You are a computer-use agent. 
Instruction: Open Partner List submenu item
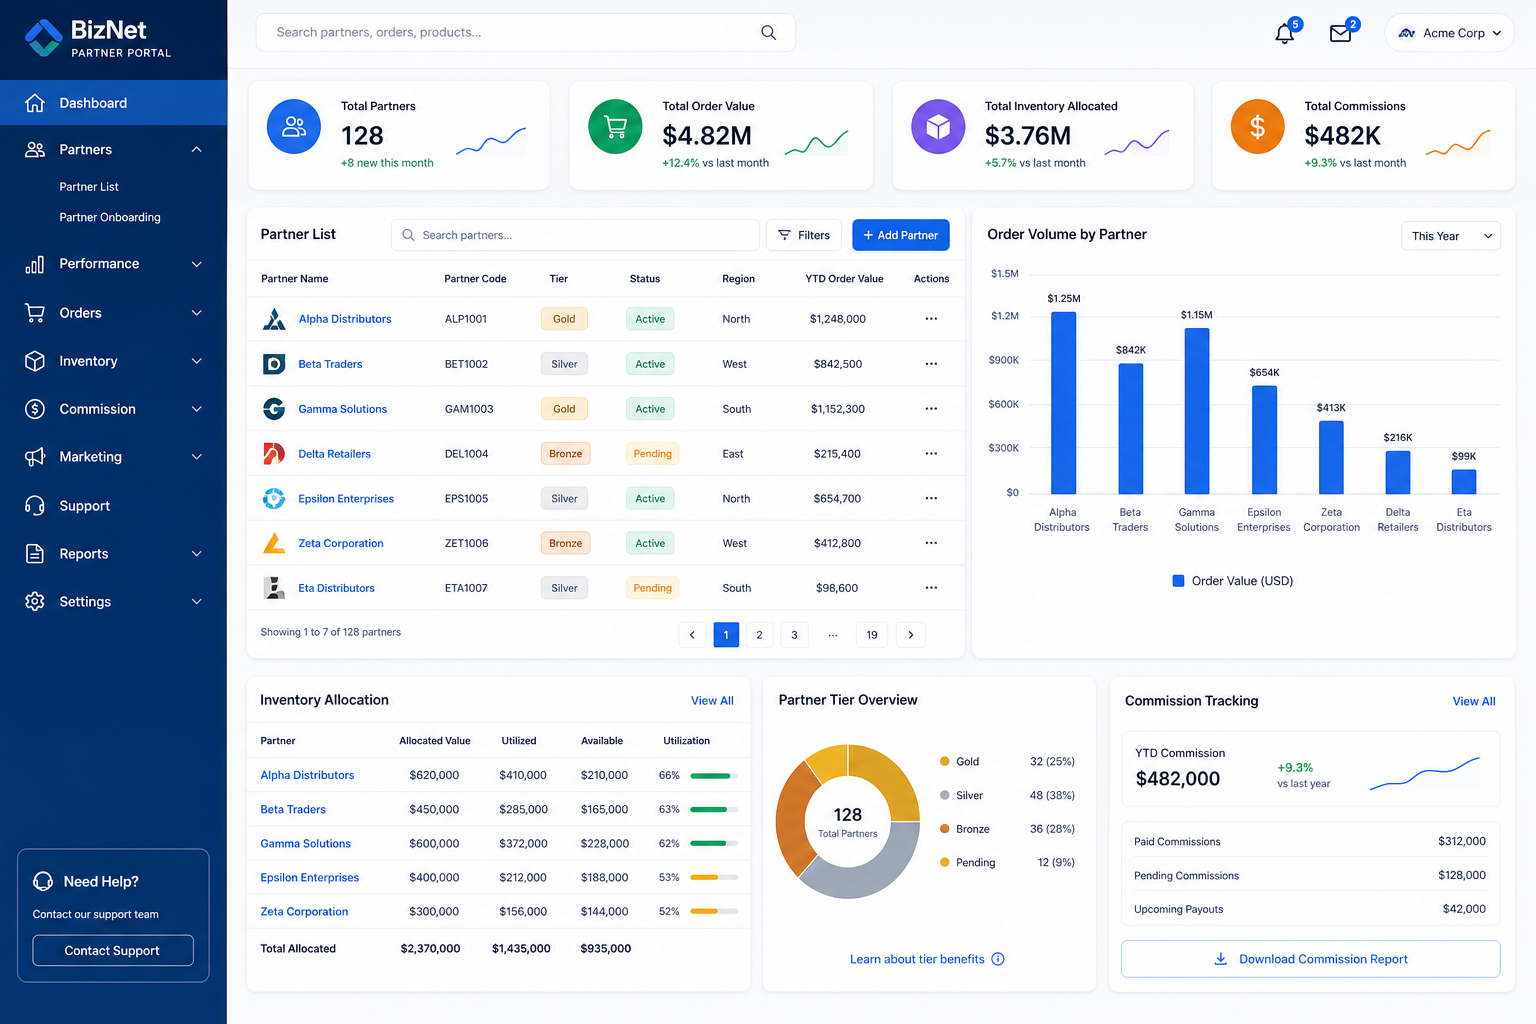[89, 187]
